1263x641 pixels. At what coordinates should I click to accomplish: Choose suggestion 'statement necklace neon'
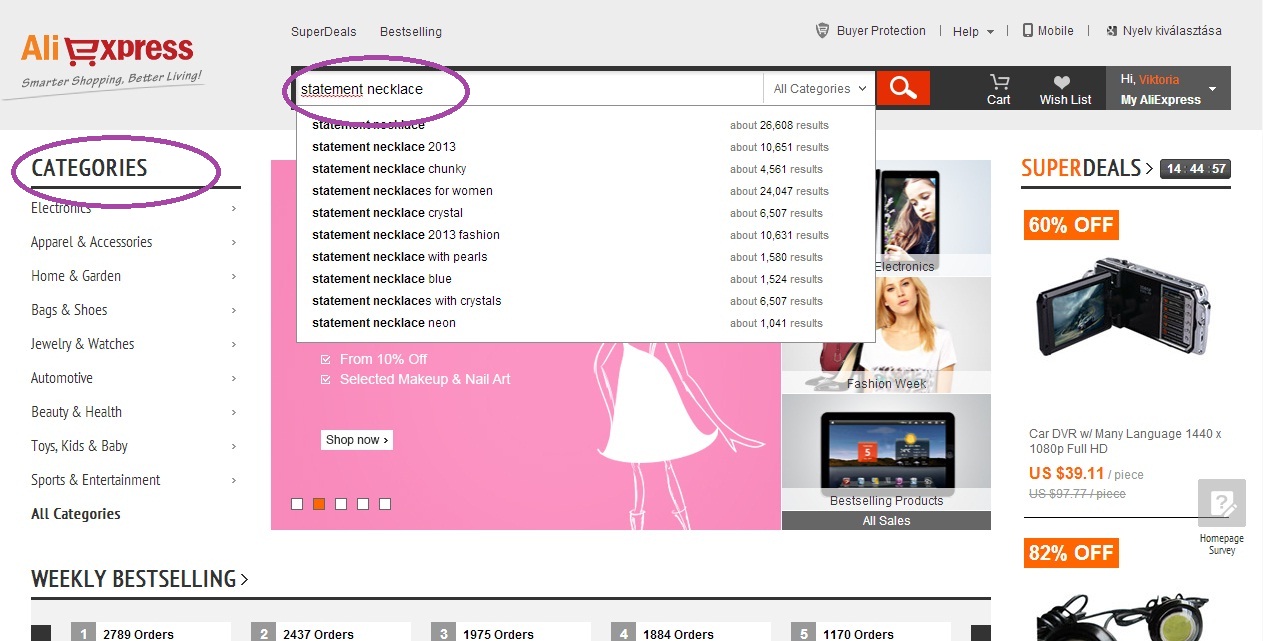pos(586,323)
